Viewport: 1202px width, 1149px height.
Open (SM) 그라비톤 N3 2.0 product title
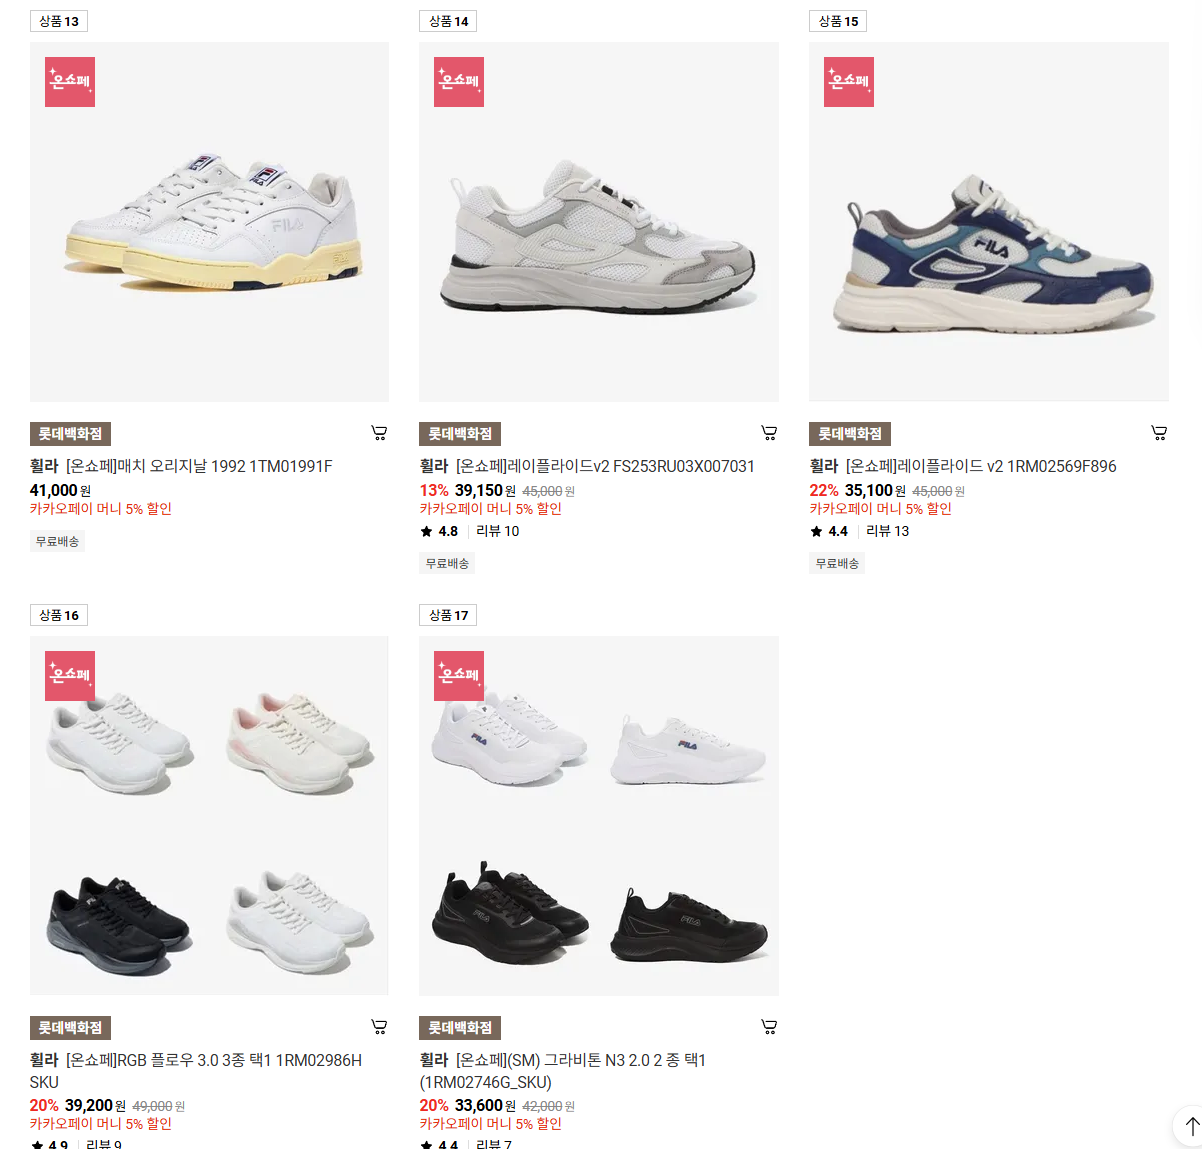pyautogui.click(x=563, y=1071)
